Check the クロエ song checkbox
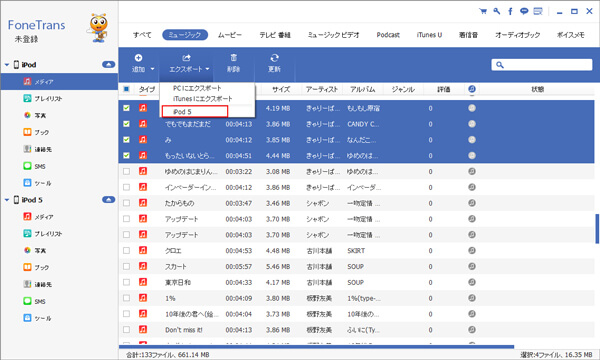The height and width of the screenshot is (360, 600). click(126, 250)
